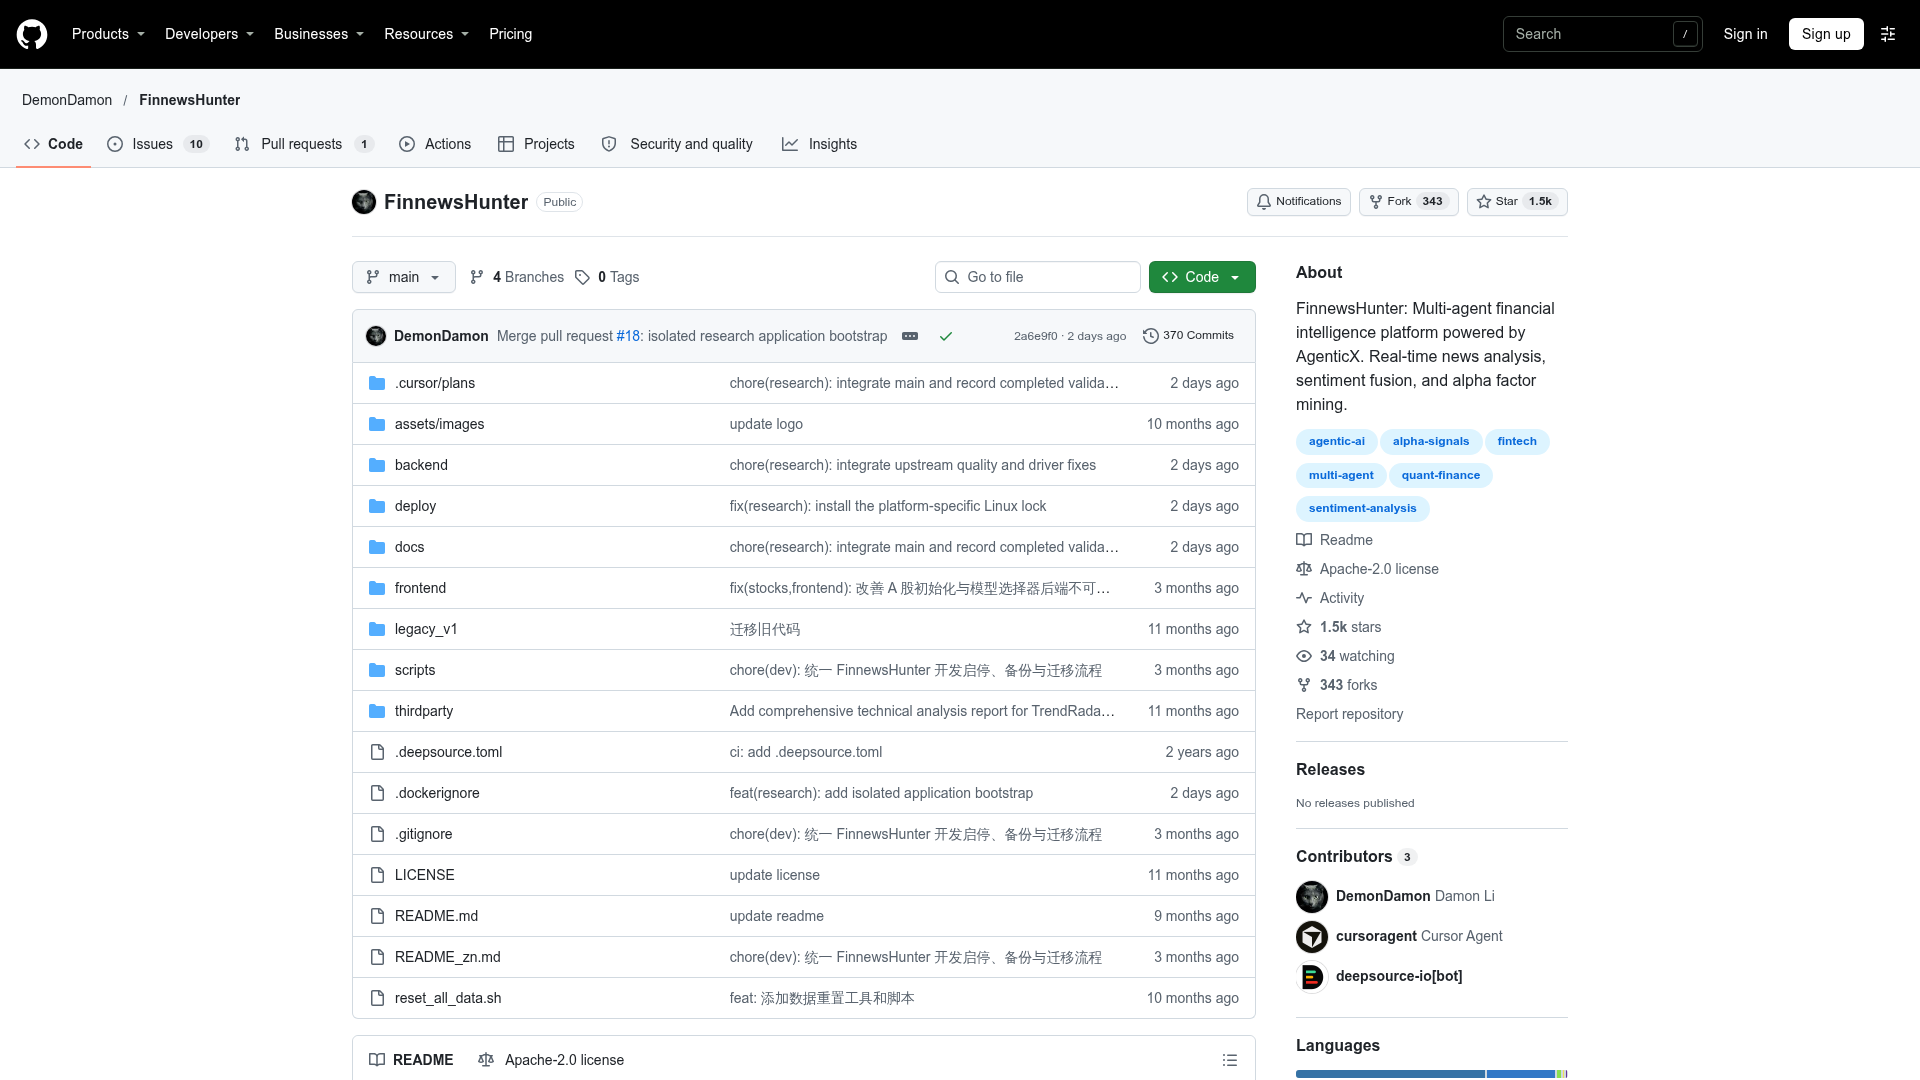The image size is (1920, 1080).
Task: Open the Security and quality tab
Action: (x=677, y=144)
